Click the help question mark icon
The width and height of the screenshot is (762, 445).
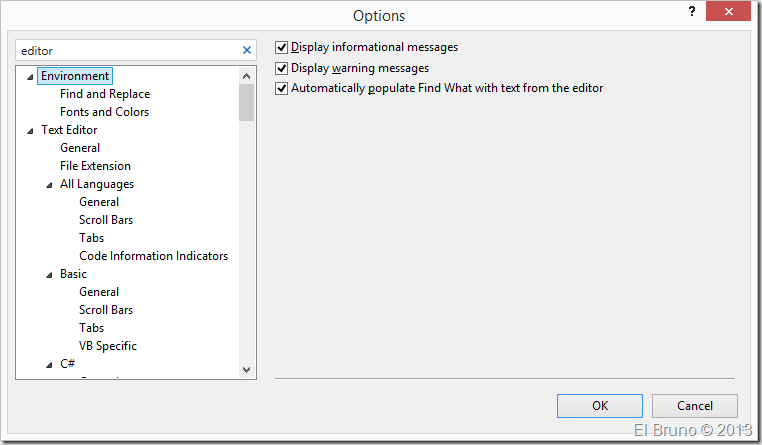tap(691, 11)
